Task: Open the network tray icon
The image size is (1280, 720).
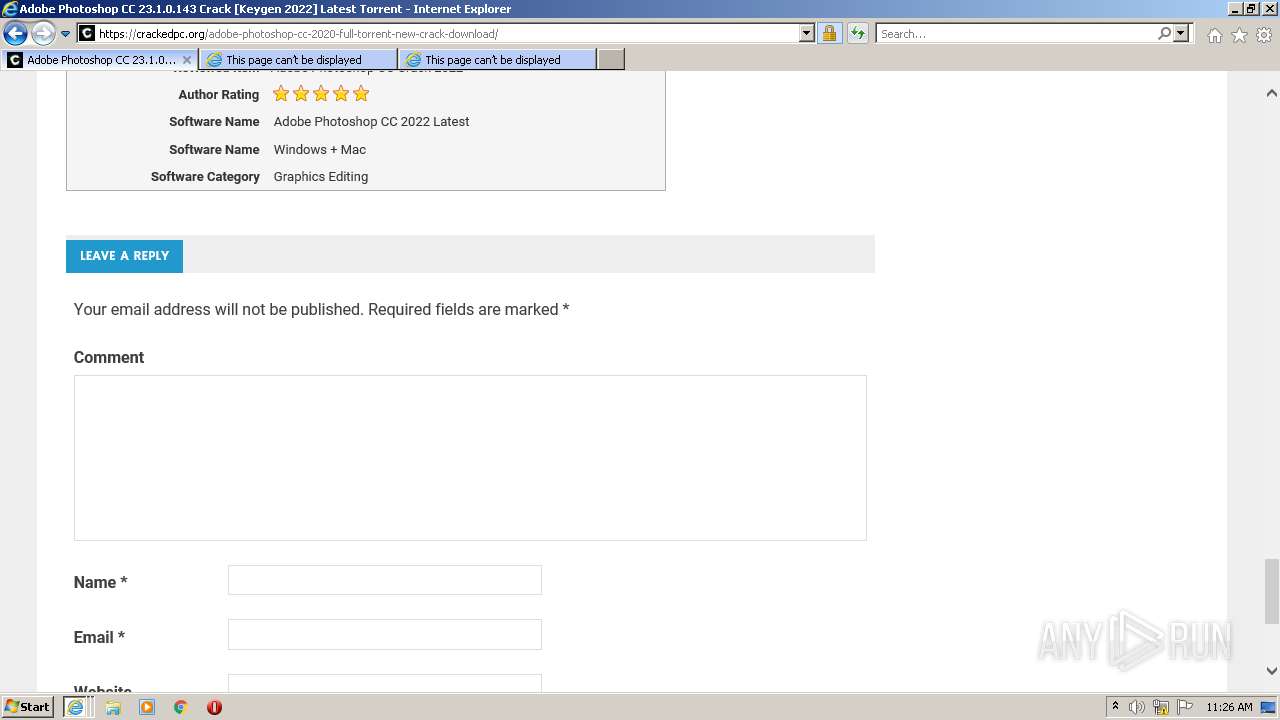Action: (x=1161, y=707)
